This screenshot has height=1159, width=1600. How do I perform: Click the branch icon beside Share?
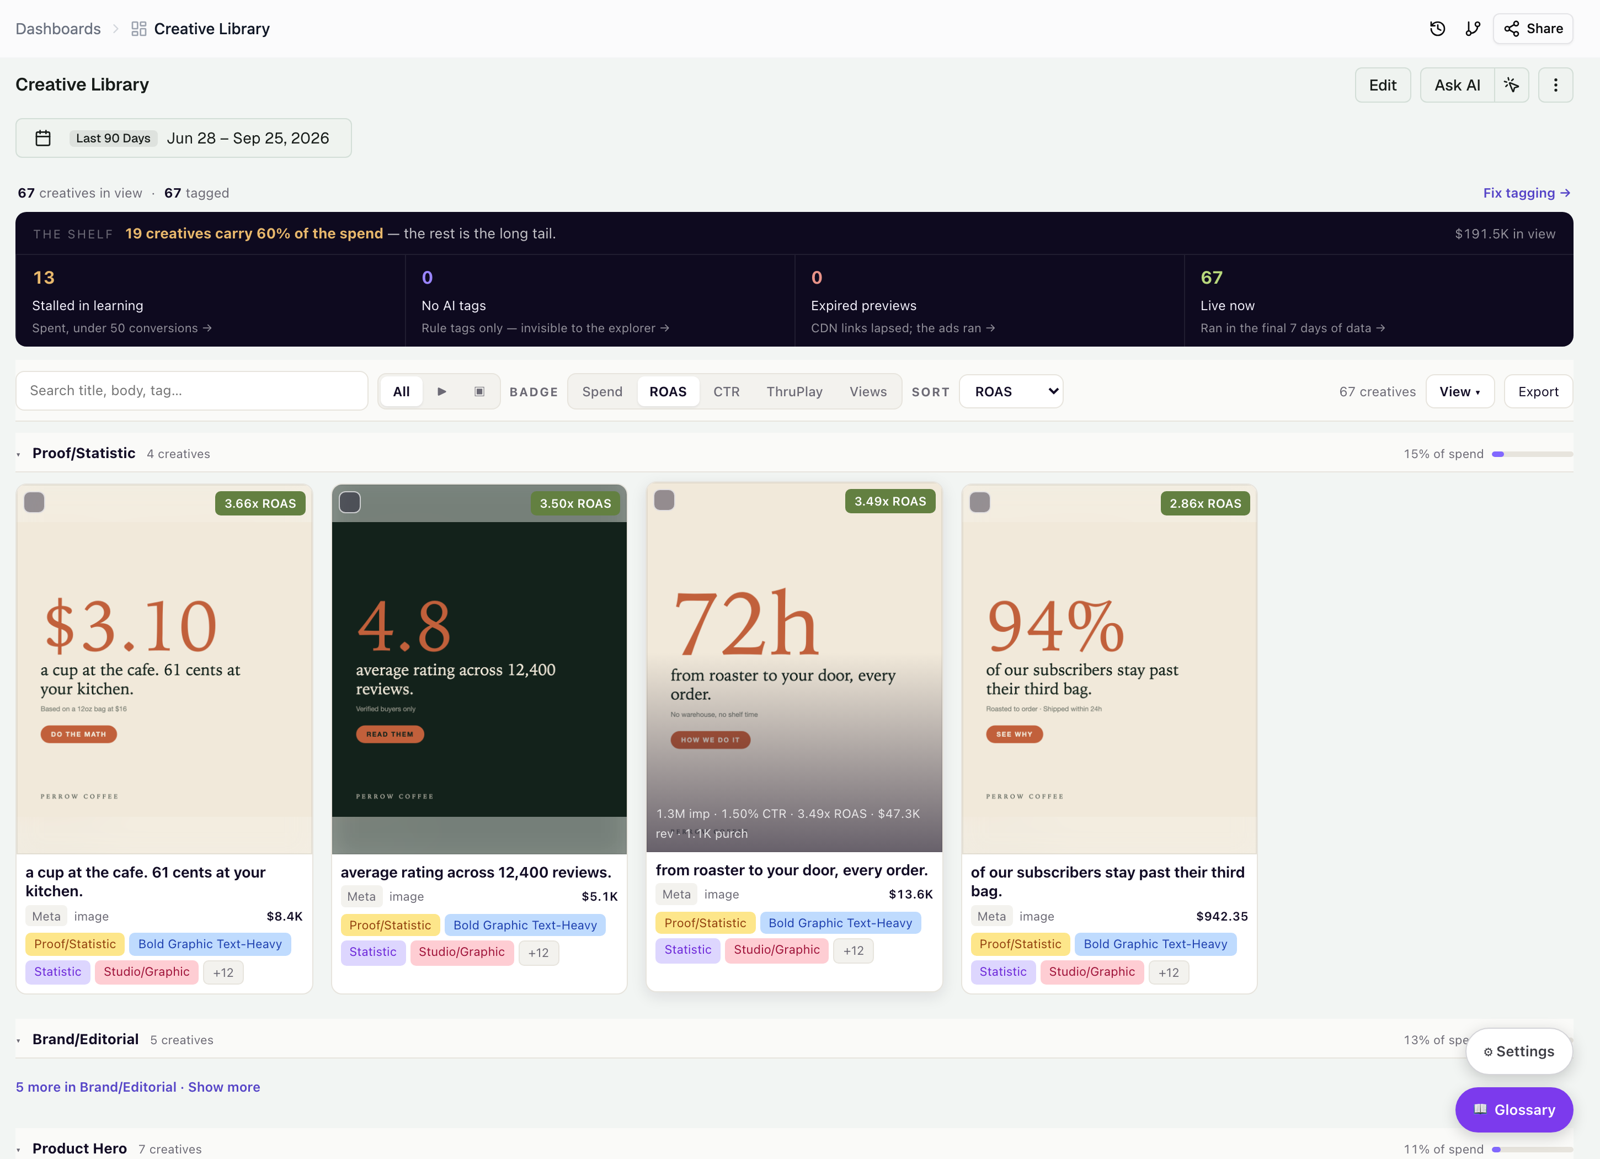click(x=1472, y=29)
